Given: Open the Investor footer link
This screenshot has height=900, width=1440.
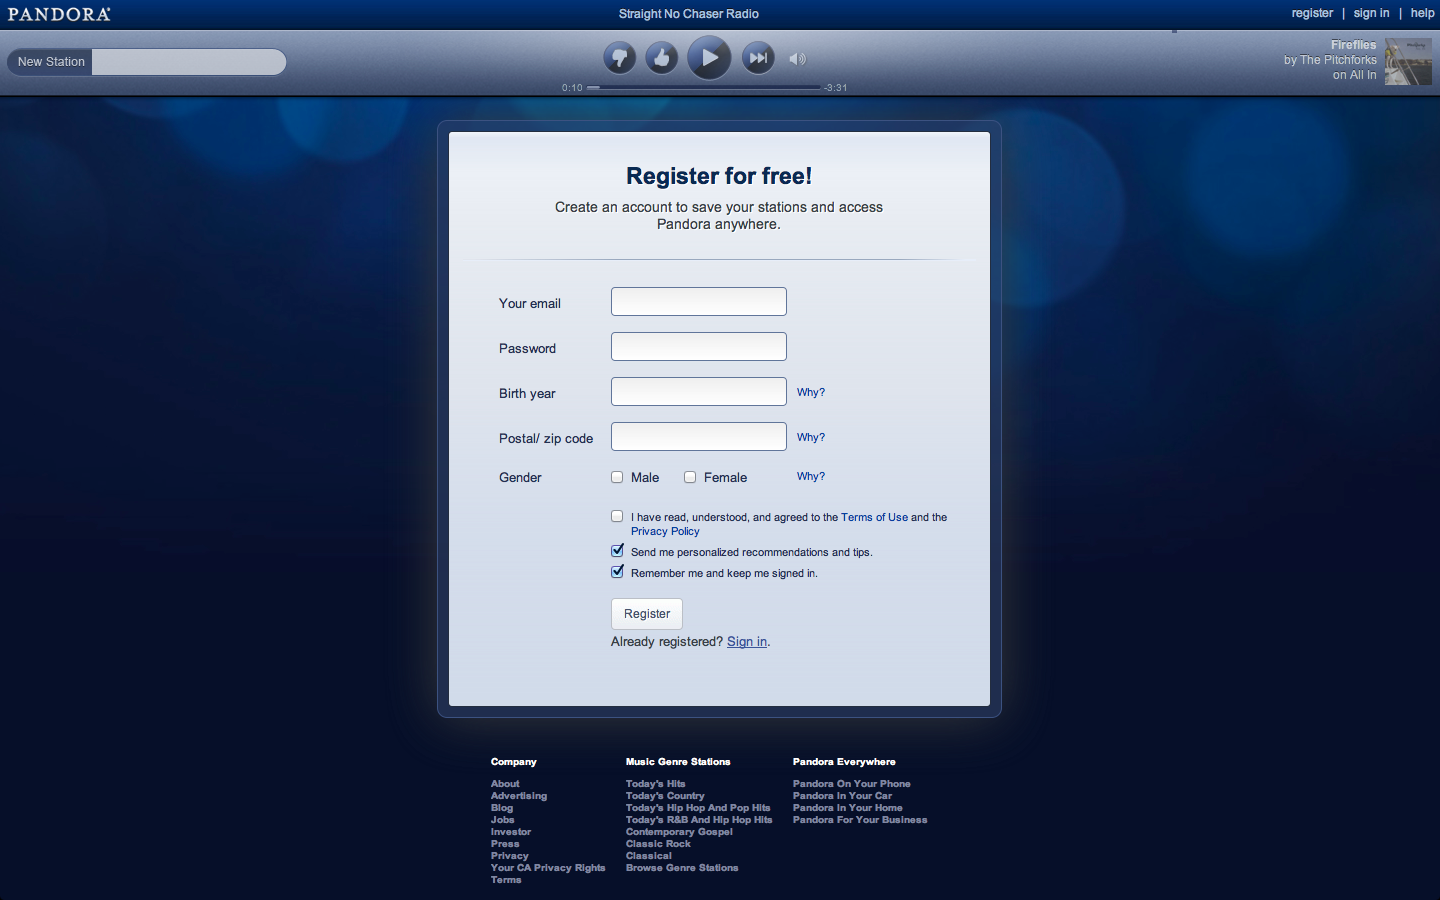Looking at the screenshot, I should pos(511,832).
